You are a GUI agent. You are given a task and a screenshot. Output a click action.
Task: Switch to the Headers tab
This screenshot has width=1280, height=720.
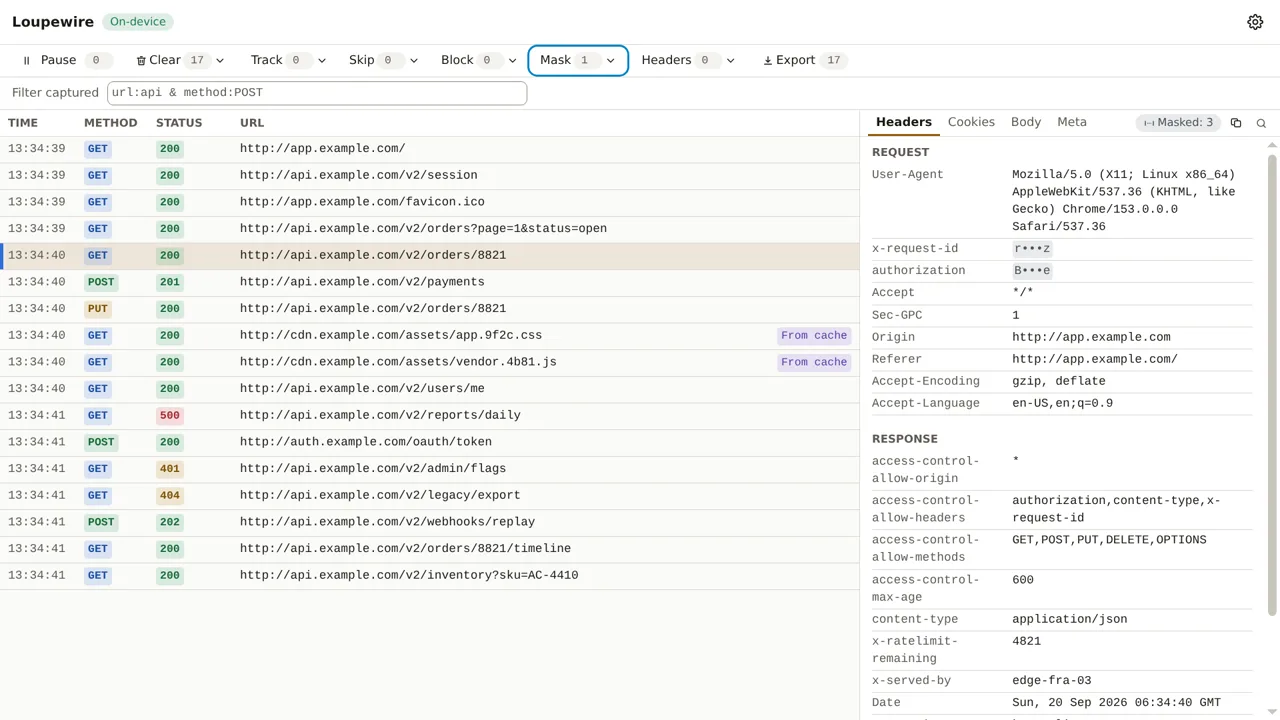pyautogui.click(x=904, y=122)
